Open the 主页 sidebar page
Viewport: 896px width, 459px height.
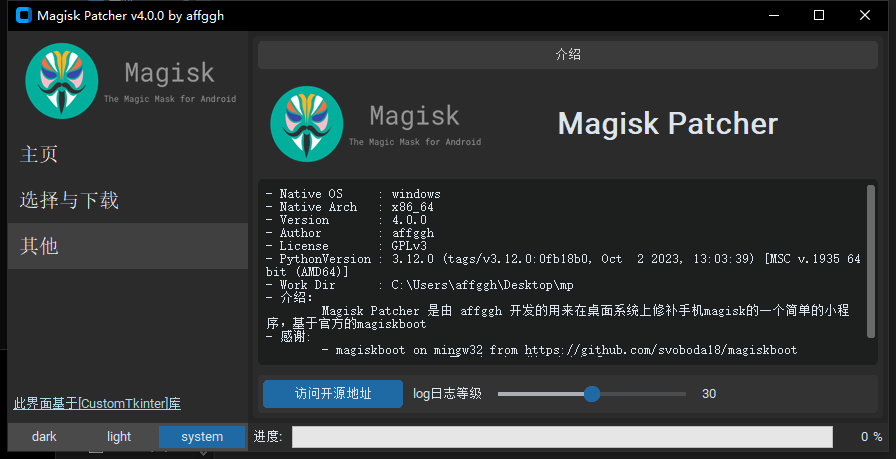coord(128,154)
